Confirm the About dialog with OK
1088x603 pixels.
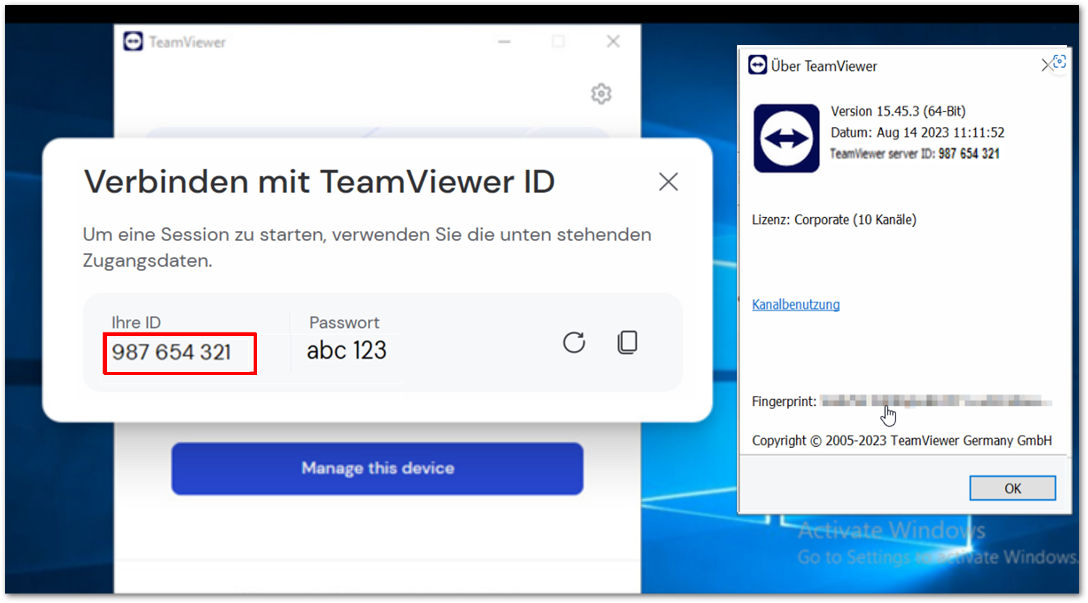[1012, 488]
